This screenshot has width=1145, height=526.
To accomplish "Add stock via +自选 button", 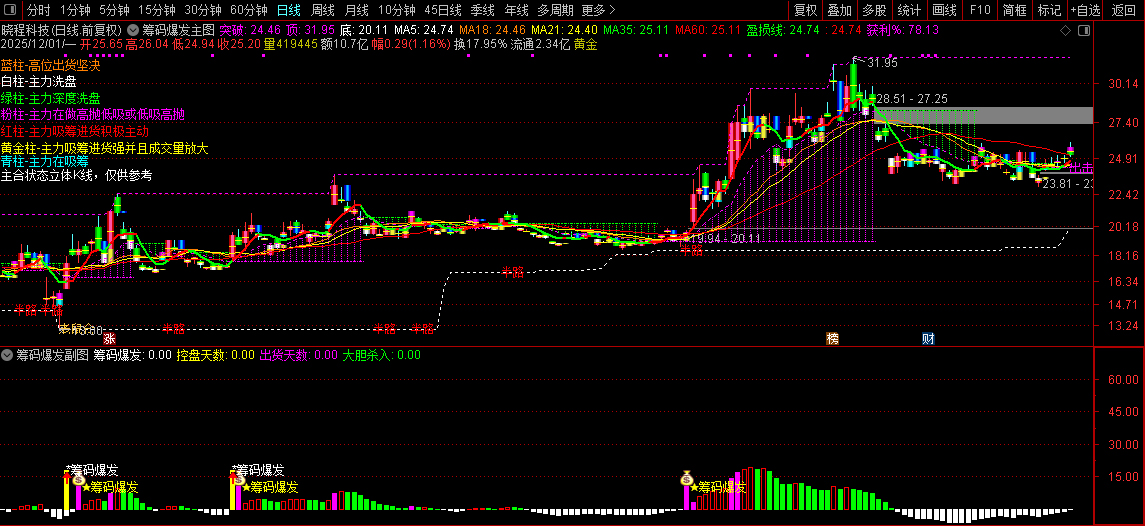I will tap(1085, 10).
